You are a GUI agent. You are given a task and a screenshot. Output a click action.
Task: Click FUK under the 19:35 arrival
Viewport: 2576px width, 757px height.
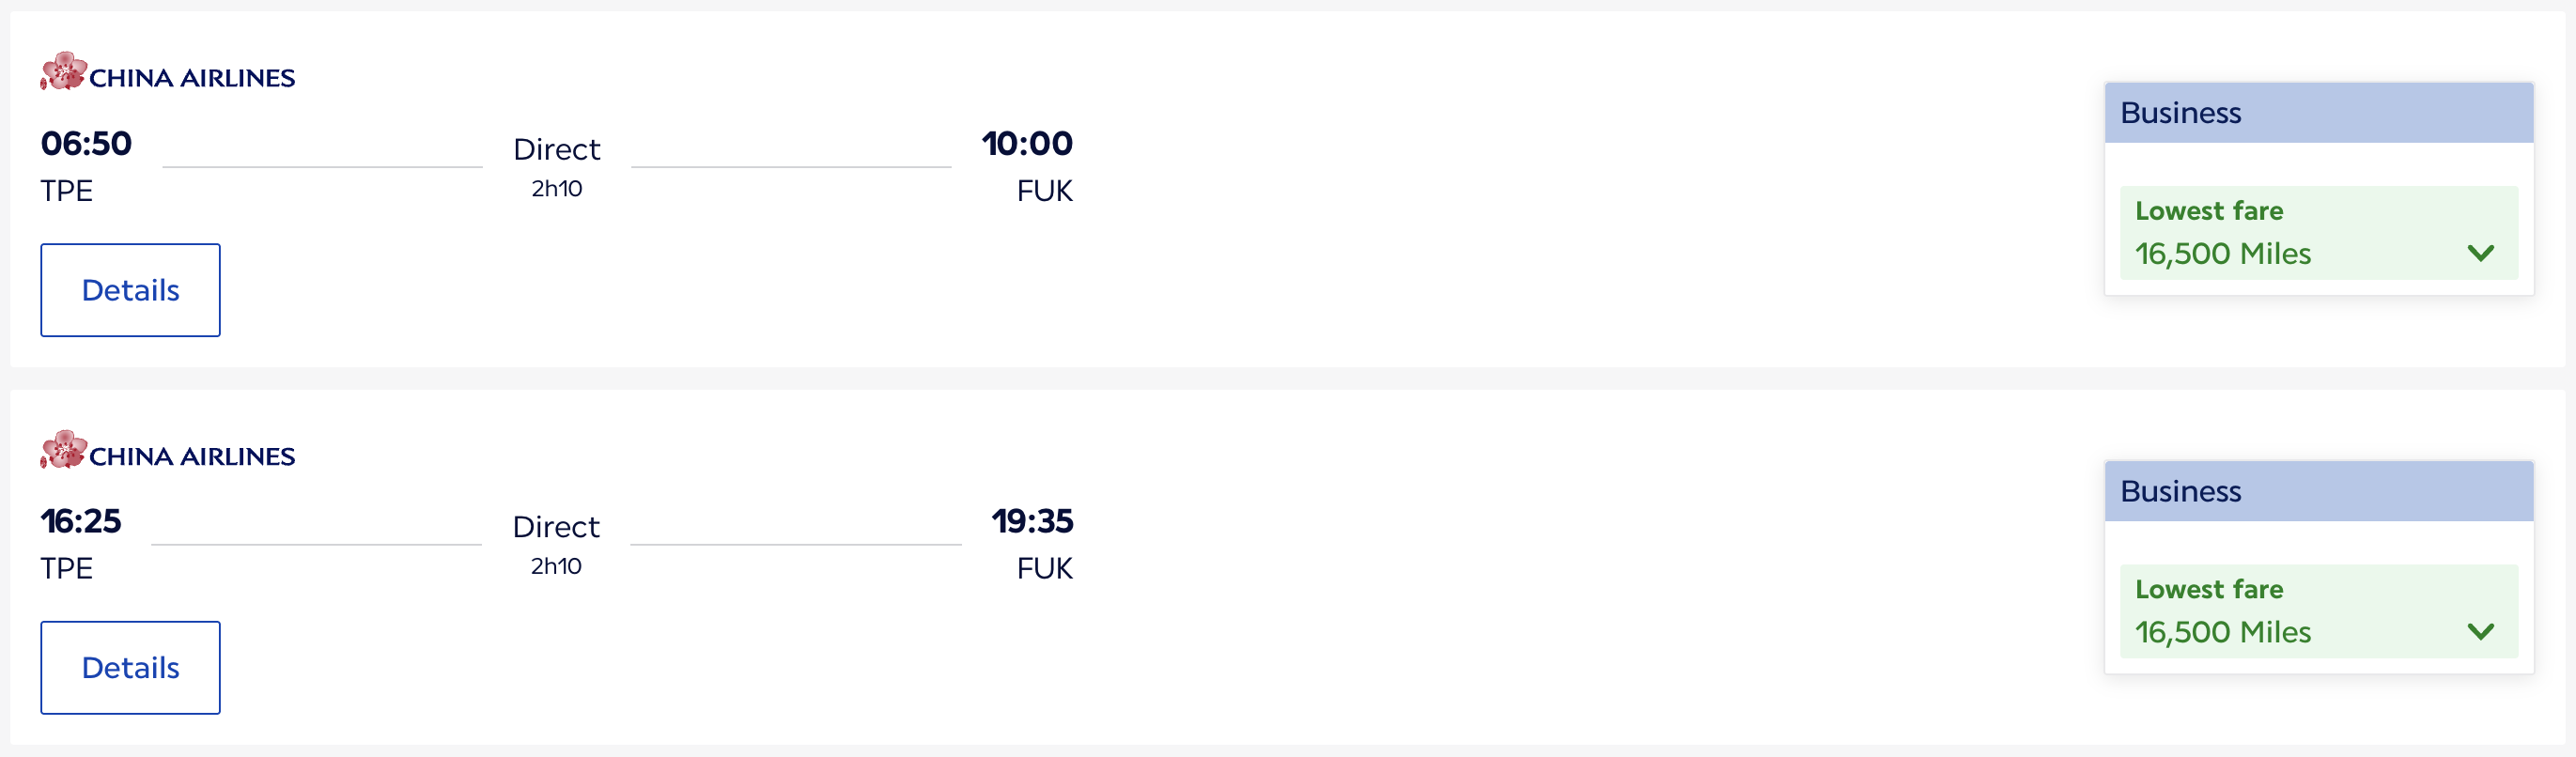click(x=1044, y=569)
